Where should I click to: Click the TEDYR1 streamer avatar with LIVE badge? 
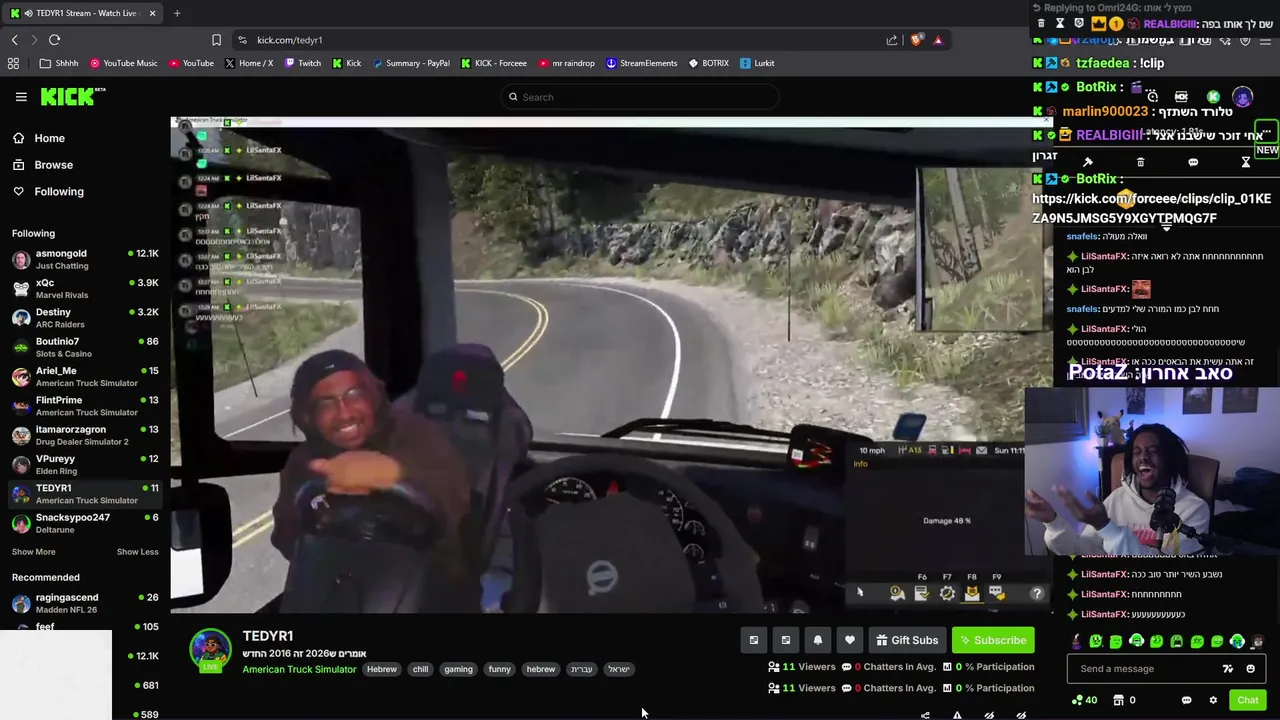point(210,650)
